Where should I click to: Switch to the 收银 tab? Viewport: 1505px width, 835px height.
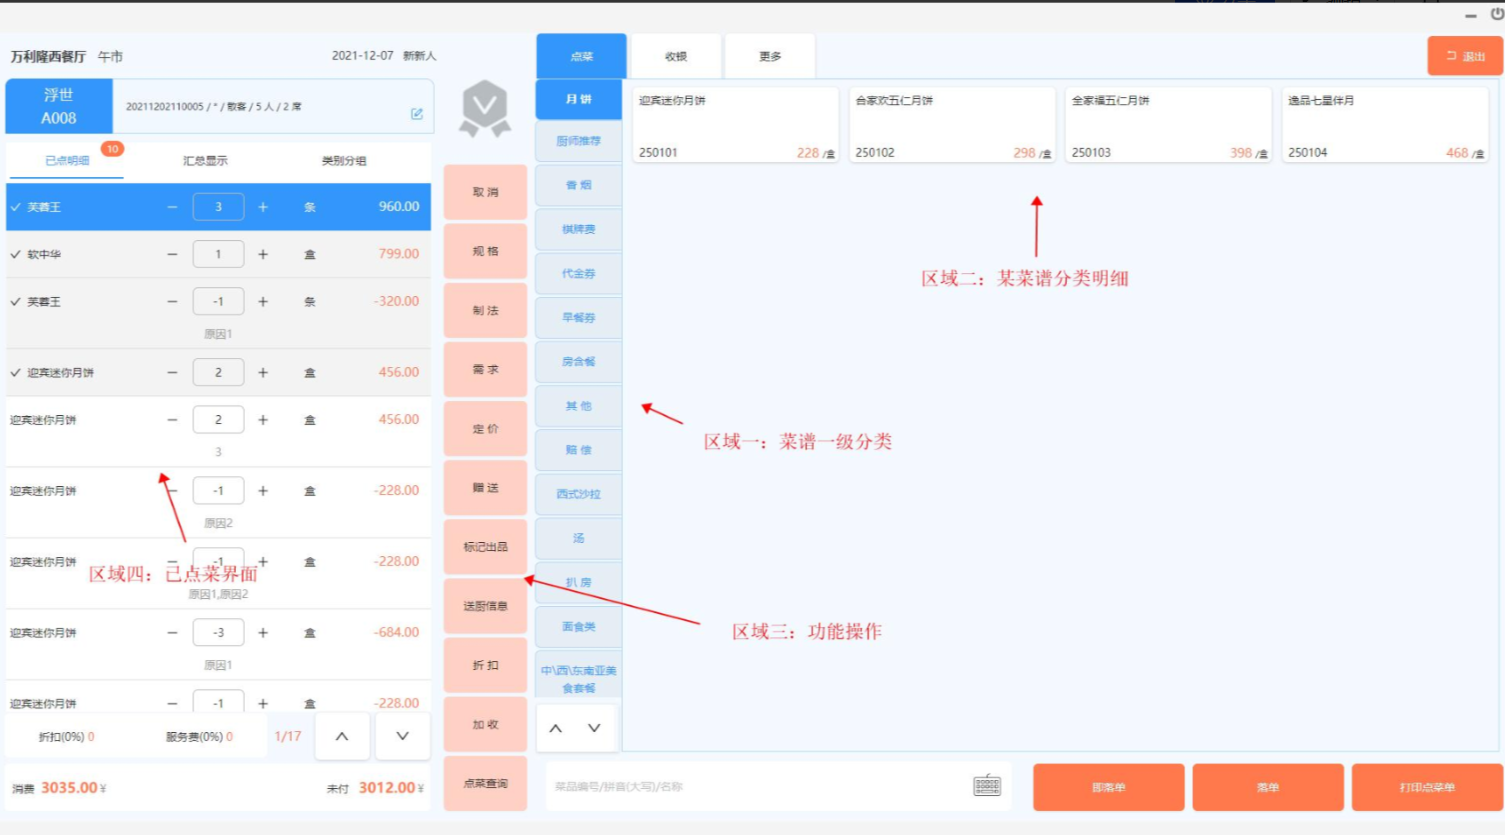(x=676, y=57)
